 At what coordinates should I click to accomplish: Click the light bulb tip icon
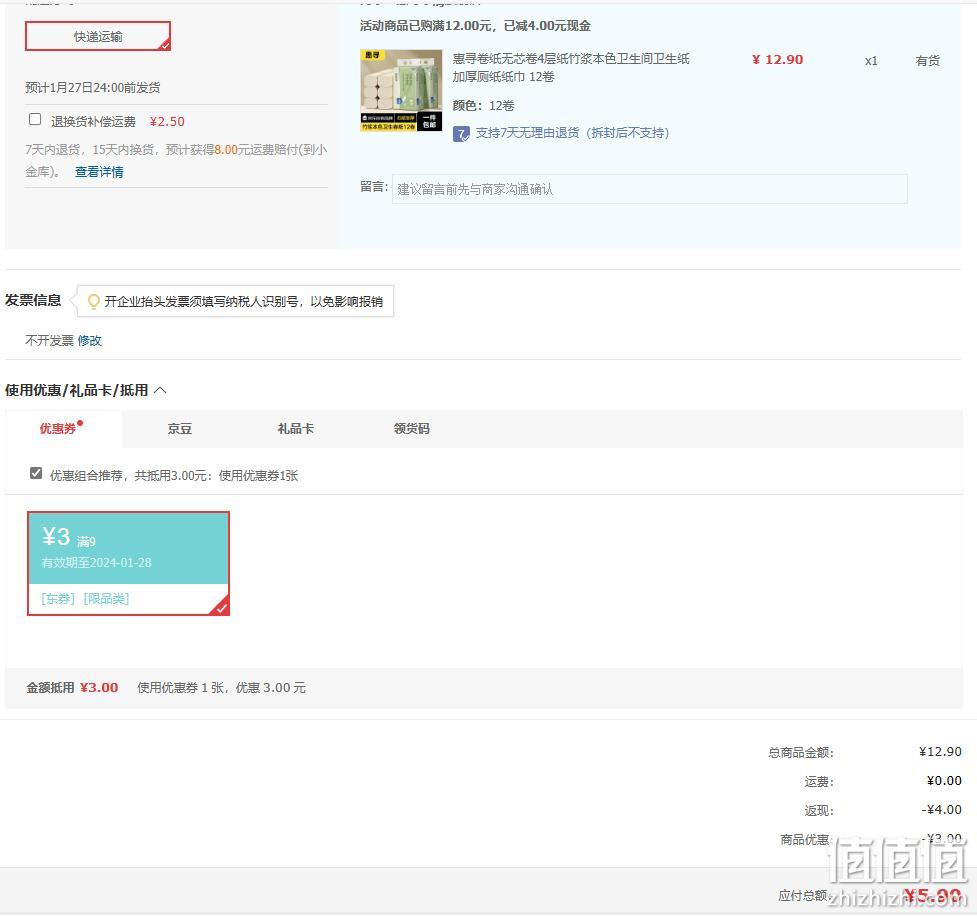pos(93,302)
